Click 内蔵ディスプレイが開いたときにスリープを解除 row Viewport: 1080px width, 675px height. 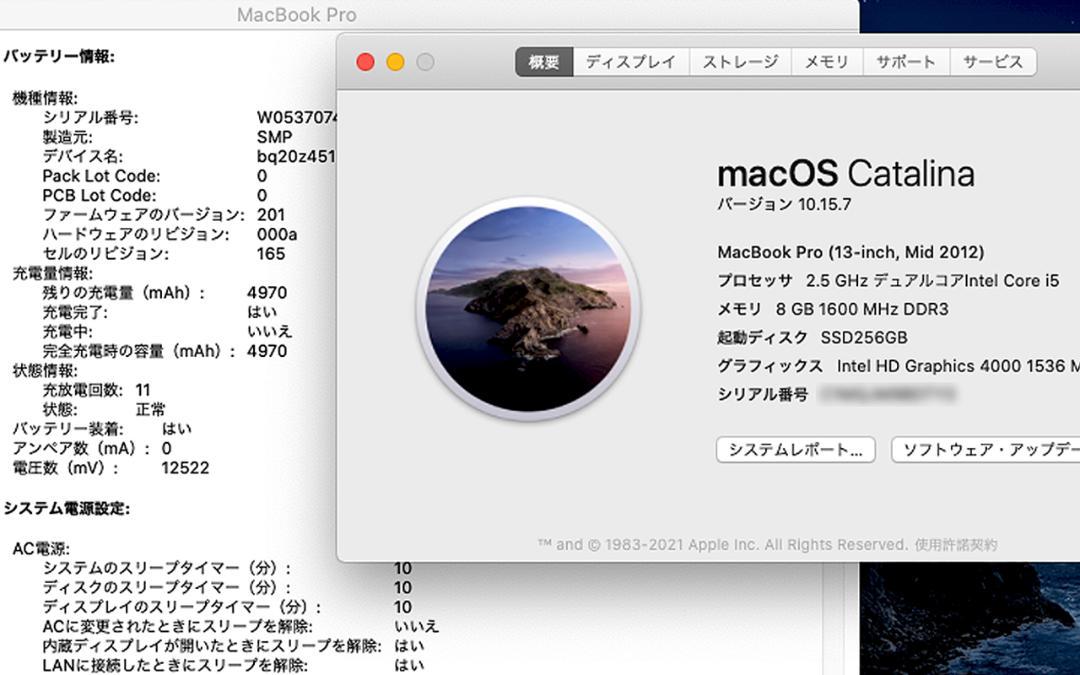233,645
